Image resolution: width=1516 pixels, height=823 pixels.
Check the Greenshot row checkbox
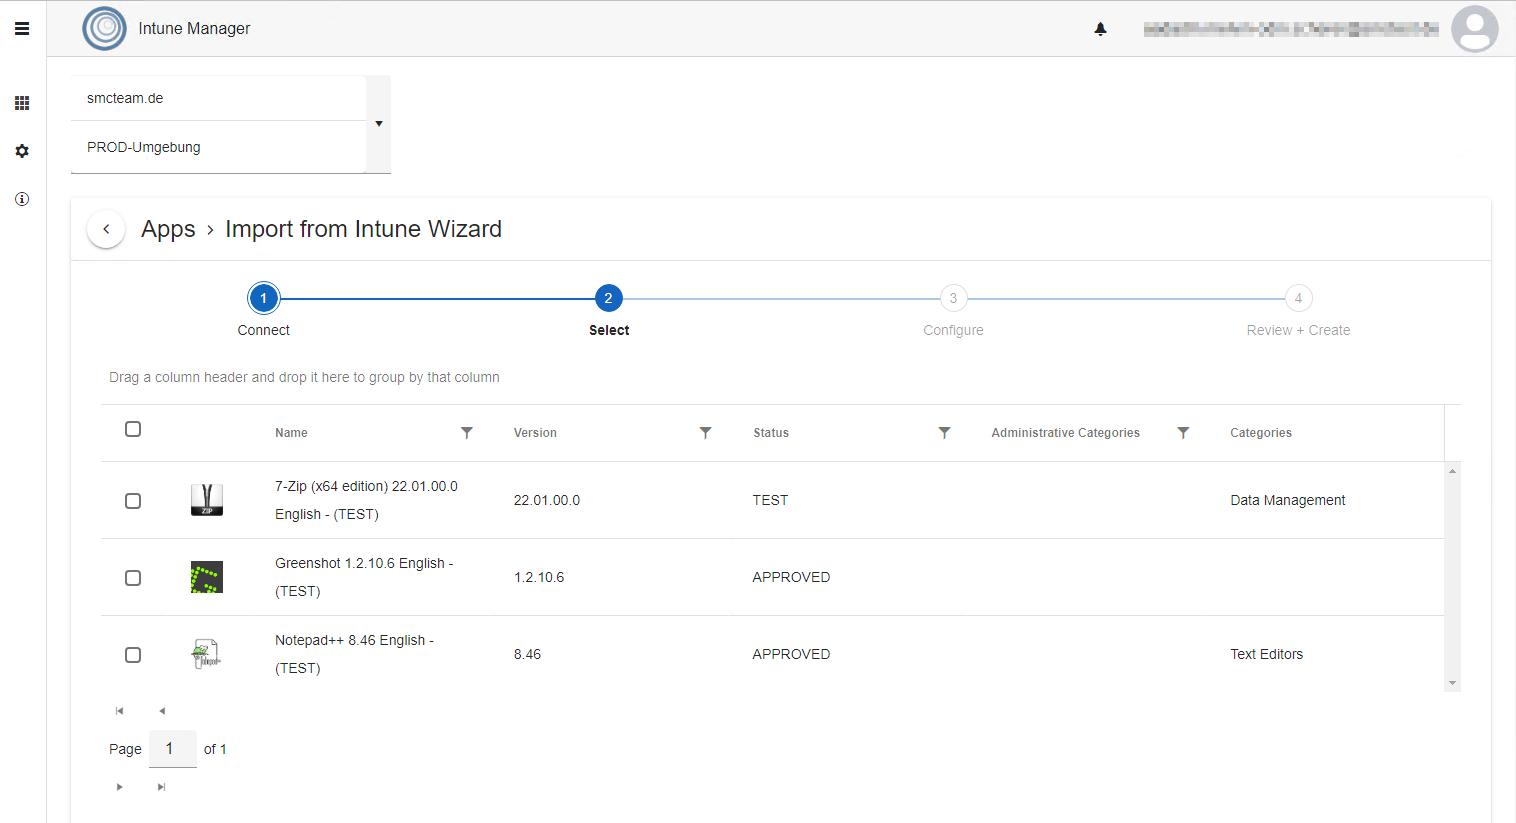point(133,578)
